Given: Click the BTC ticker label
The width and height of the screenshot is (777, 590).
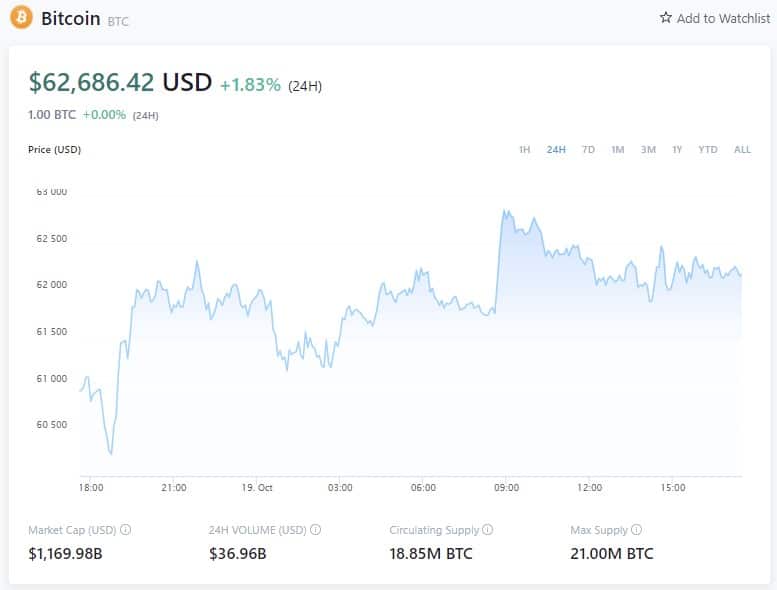Looking at the screenshot, I should coord(118,21).
